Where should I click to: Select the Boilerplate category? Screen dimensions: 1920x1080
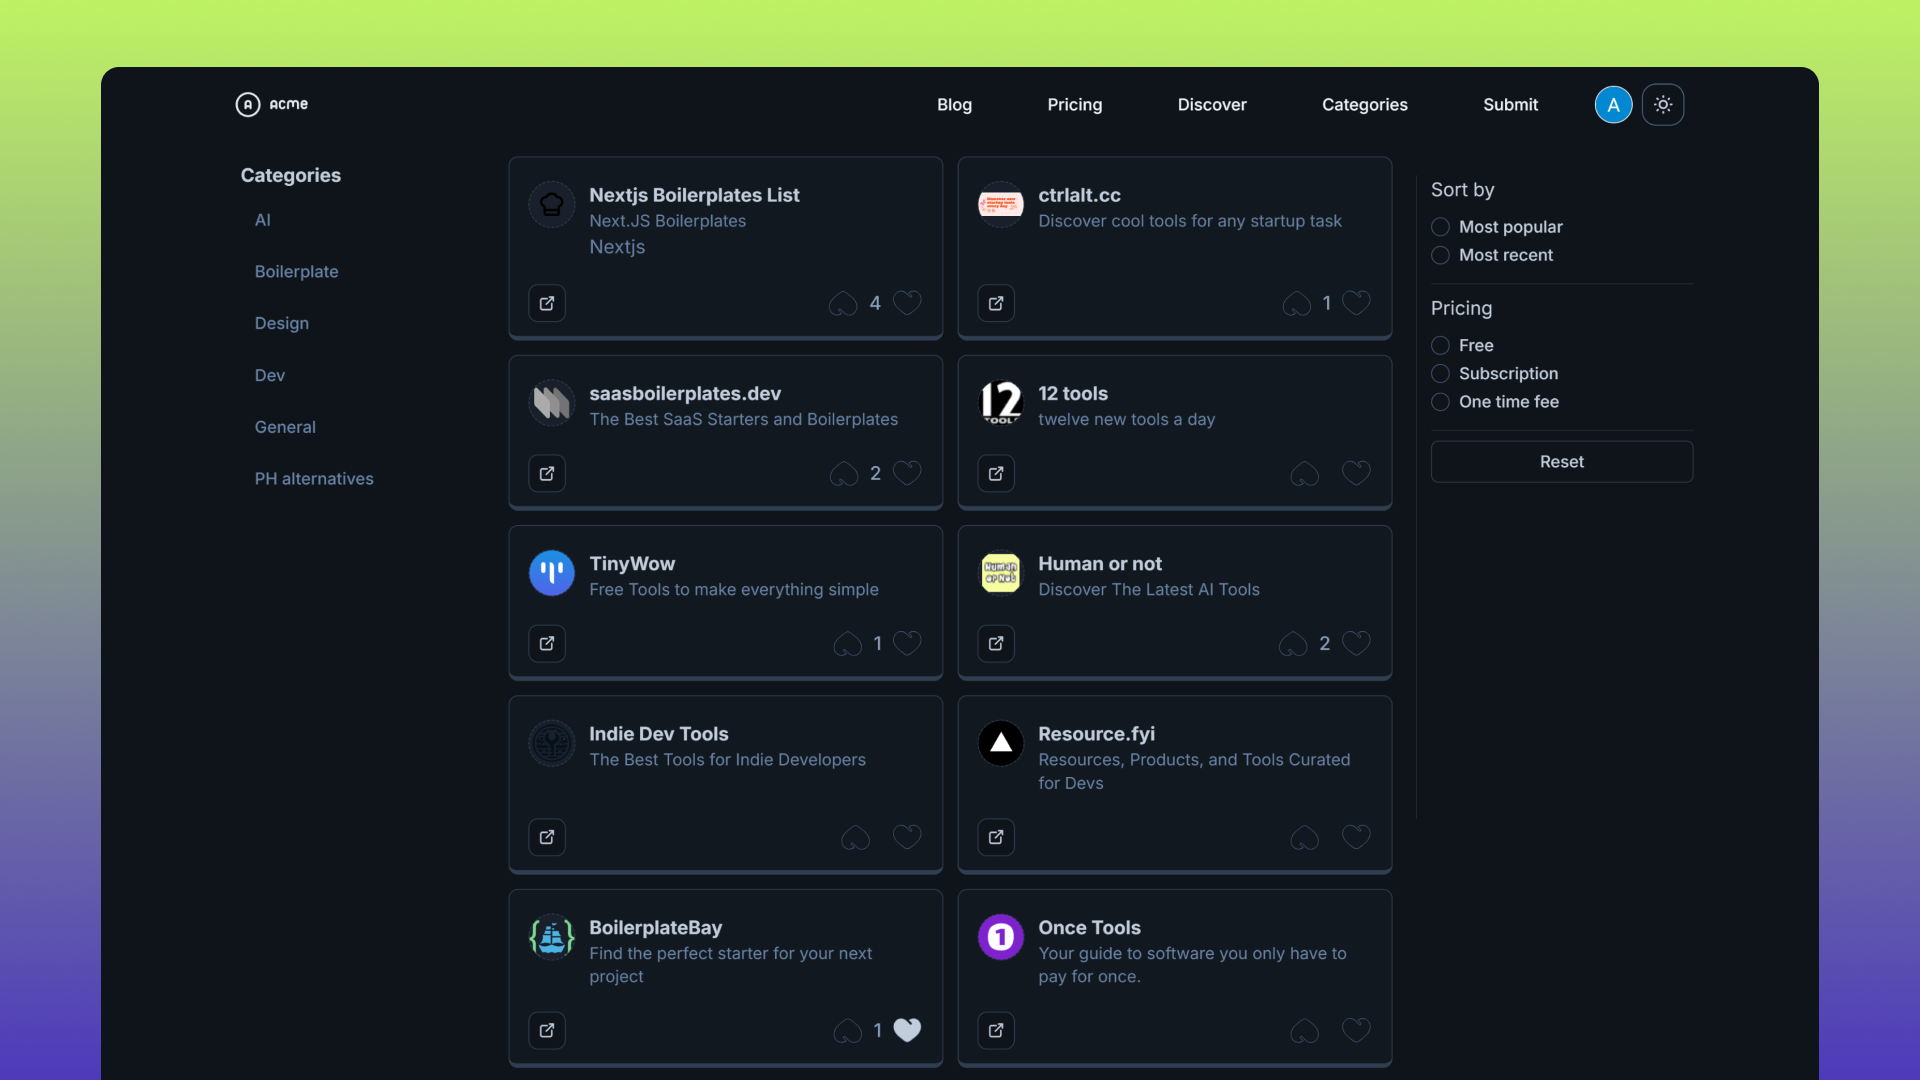pos(295,271)
